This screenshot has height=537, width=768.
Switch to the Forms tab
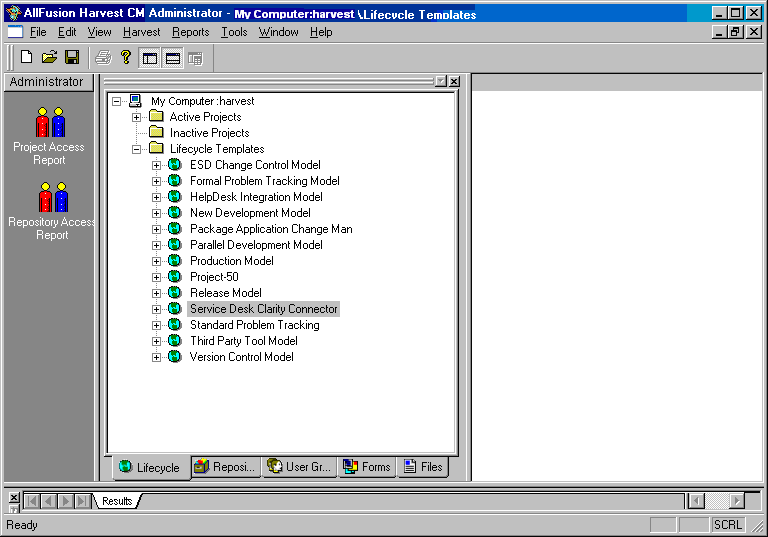[x=367, y=467]
